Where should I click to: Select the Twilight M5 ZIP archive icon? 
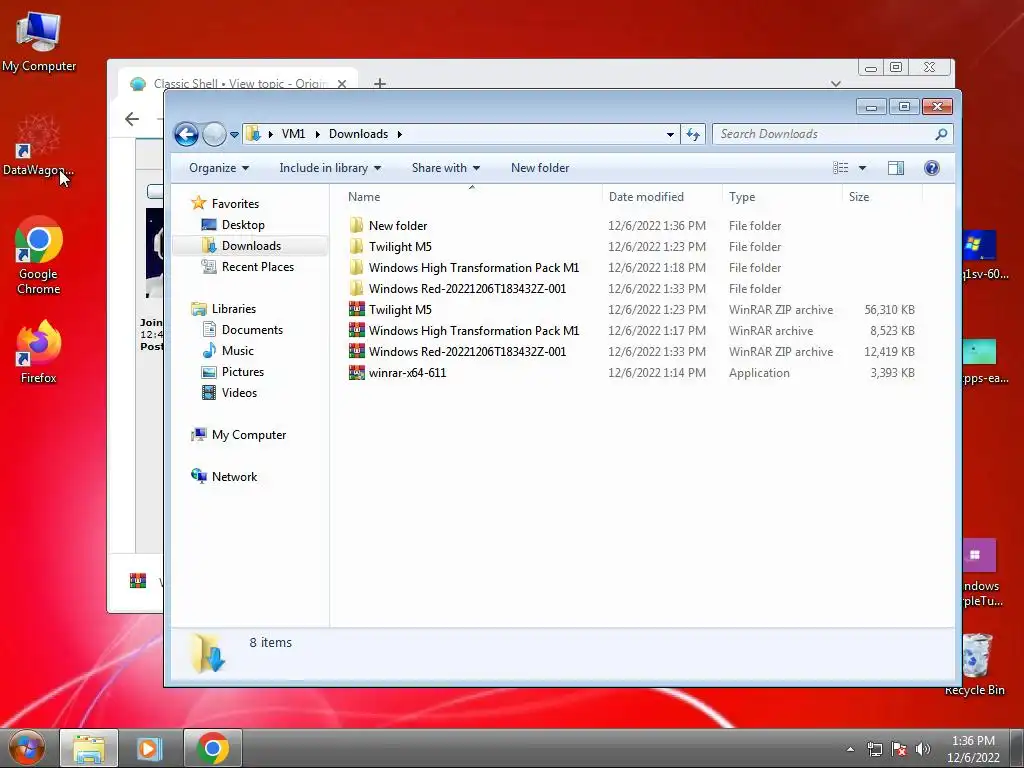pyautogui.click(x=357, y=310)
